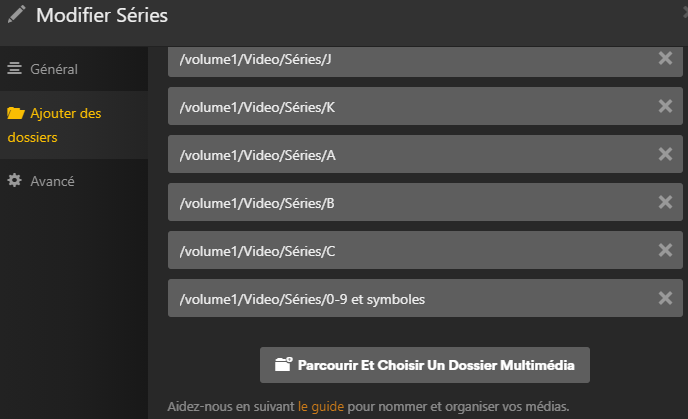This screenshot has width=688, height=419.
Task: Remove the Séries/B folder path
Action: (x=665, y=202)
